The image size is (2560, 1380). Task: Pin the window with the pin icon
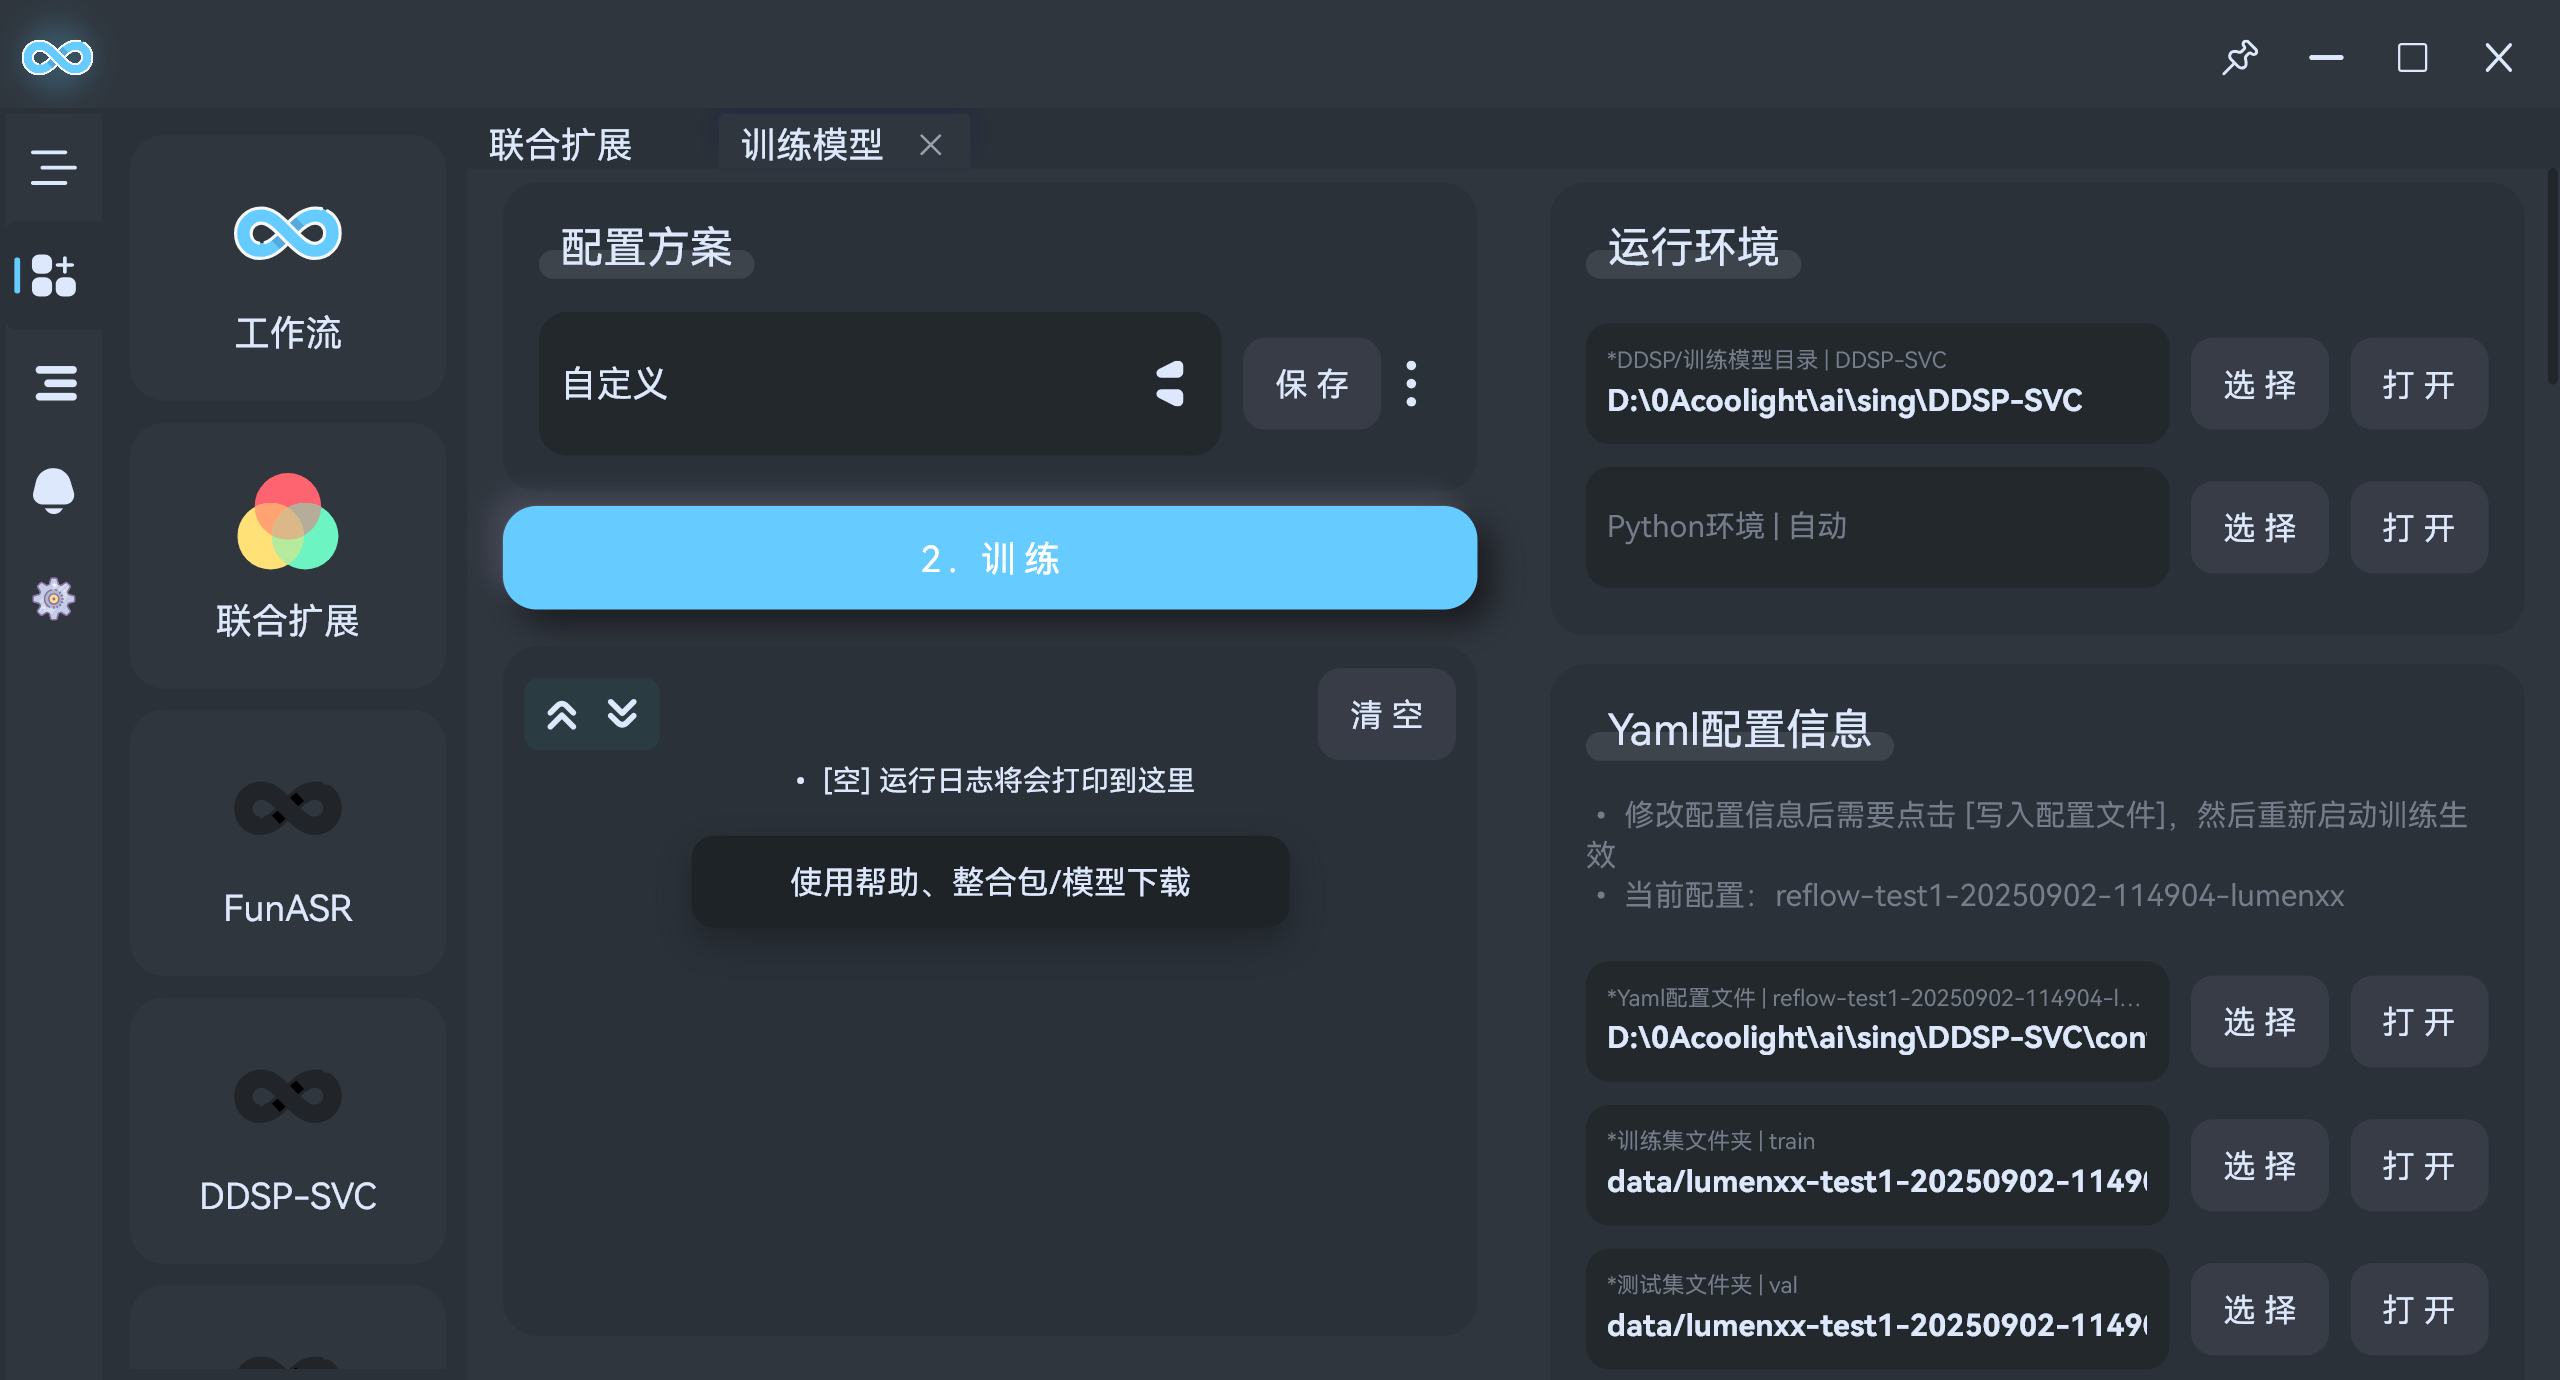(x=2240, y=58)
